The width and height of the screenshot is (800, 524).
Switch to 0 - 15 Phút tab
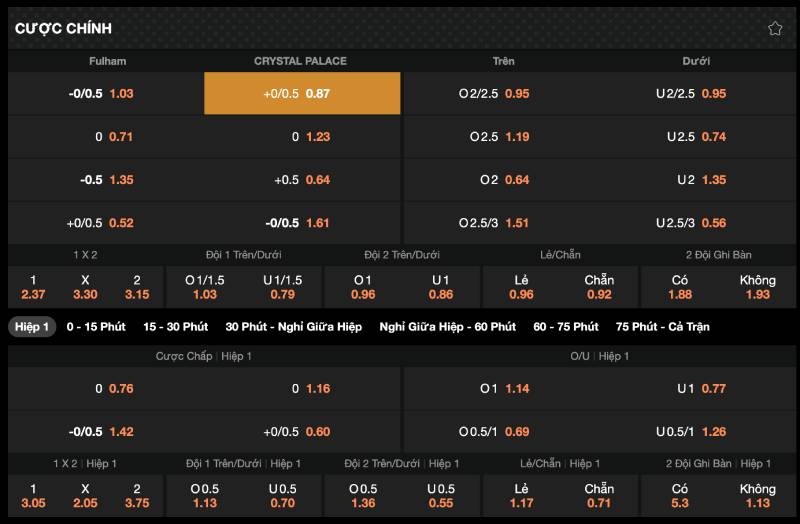pyautogui.click(x=96, y=327)
